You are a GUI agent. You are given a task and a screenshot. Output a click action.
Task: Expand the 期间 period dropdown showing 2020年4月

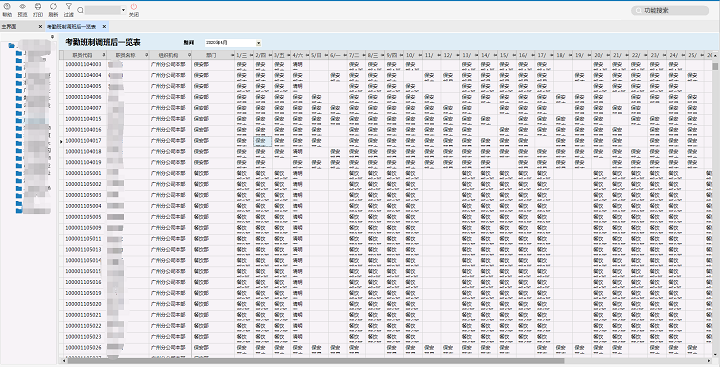coord(259,43)
